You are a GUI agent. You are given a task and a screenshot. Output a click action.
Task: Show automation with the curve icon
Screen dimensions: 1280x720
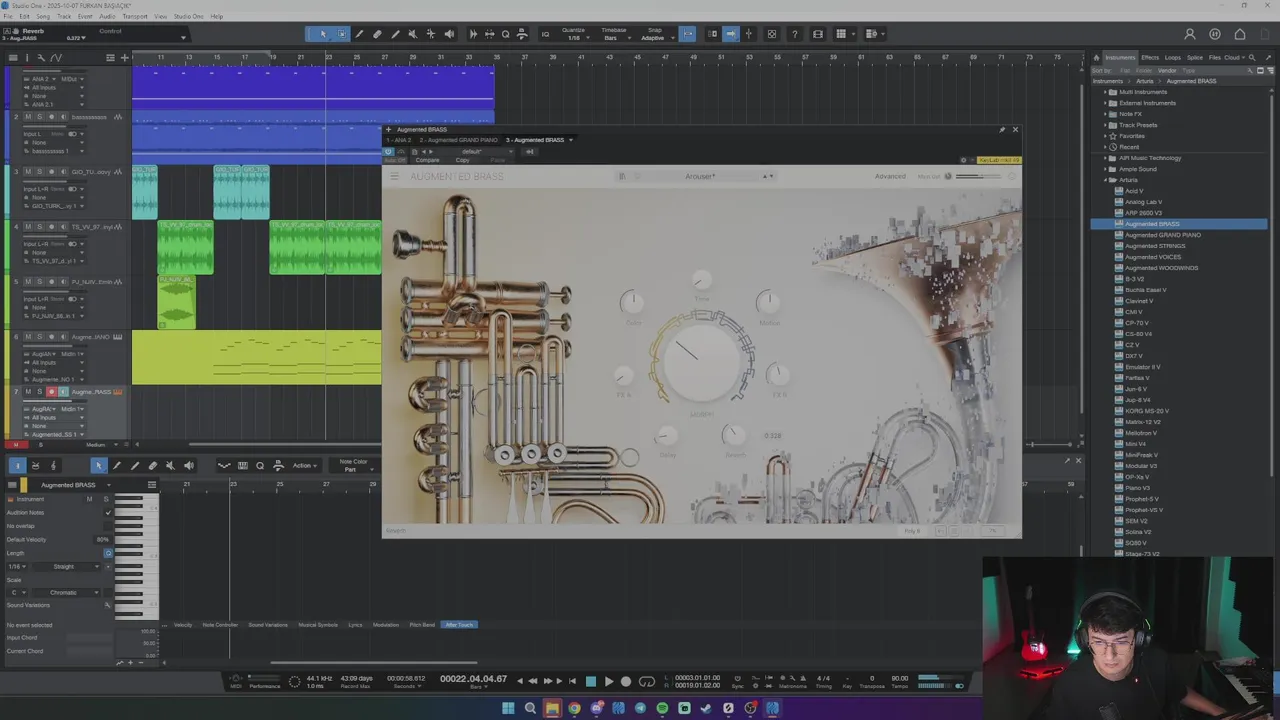click(56, 57)
